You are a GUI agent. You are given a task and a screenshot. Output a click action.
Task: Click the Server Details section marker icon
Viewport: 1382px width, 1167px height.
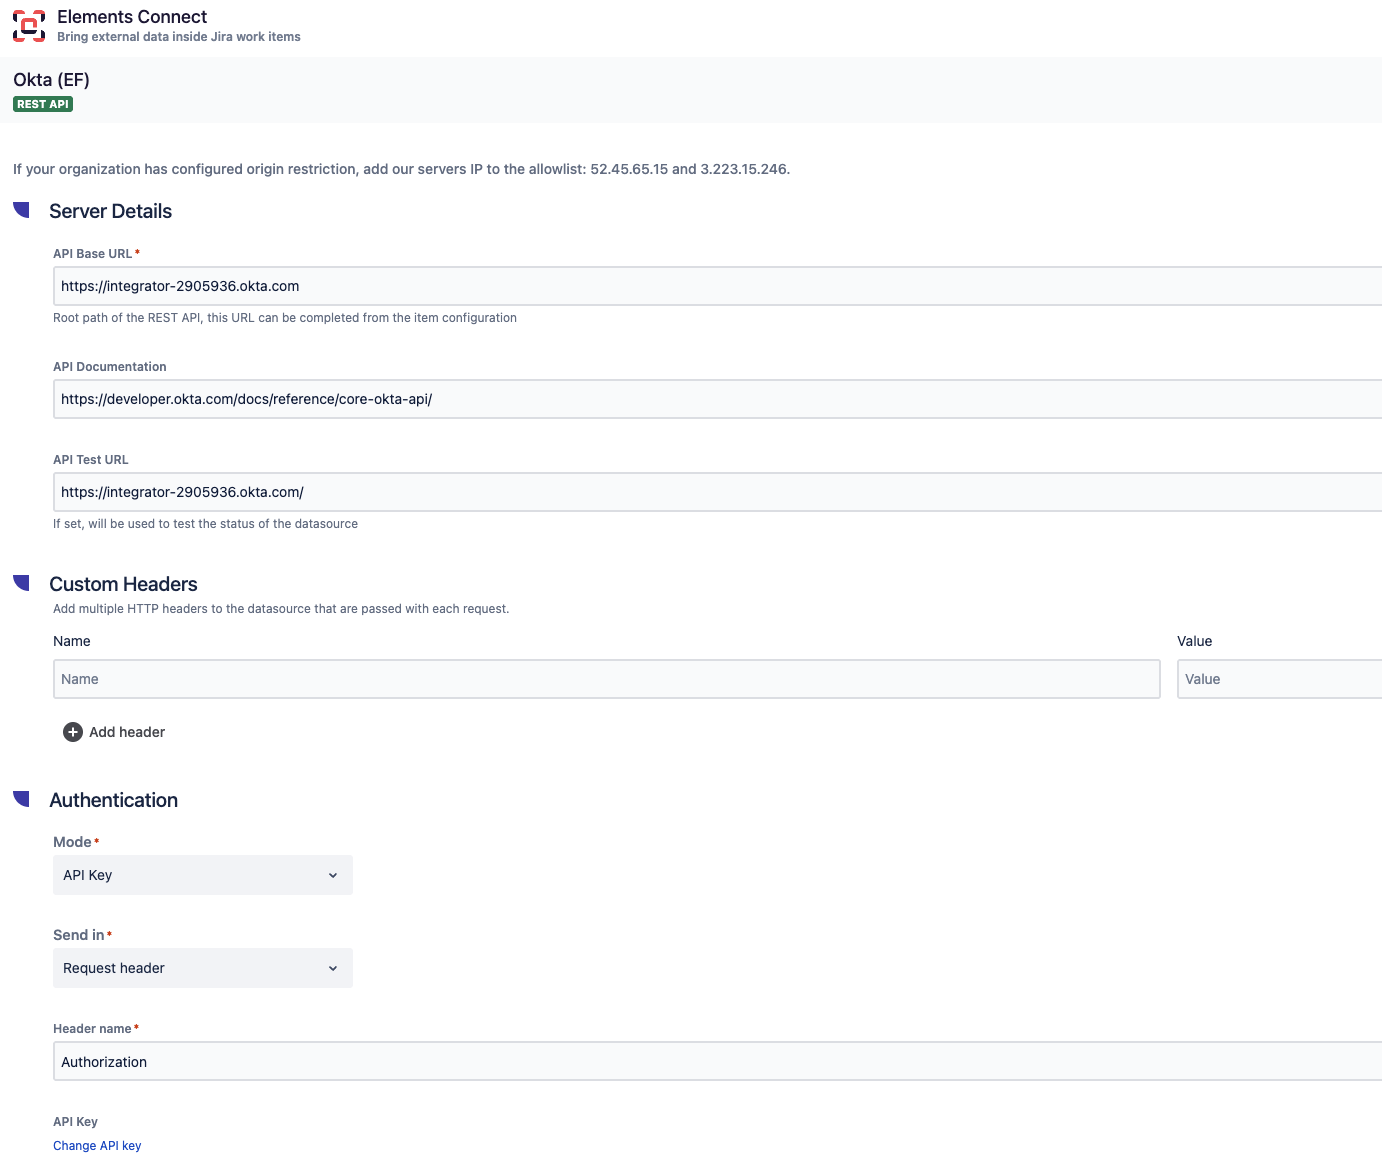point(21,210)
